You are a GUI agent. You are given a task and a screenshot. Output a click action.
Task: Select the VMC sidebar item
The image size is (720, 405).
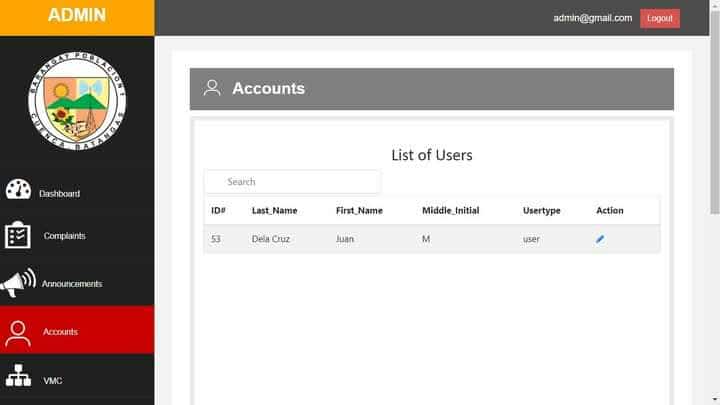click(52, 380)
